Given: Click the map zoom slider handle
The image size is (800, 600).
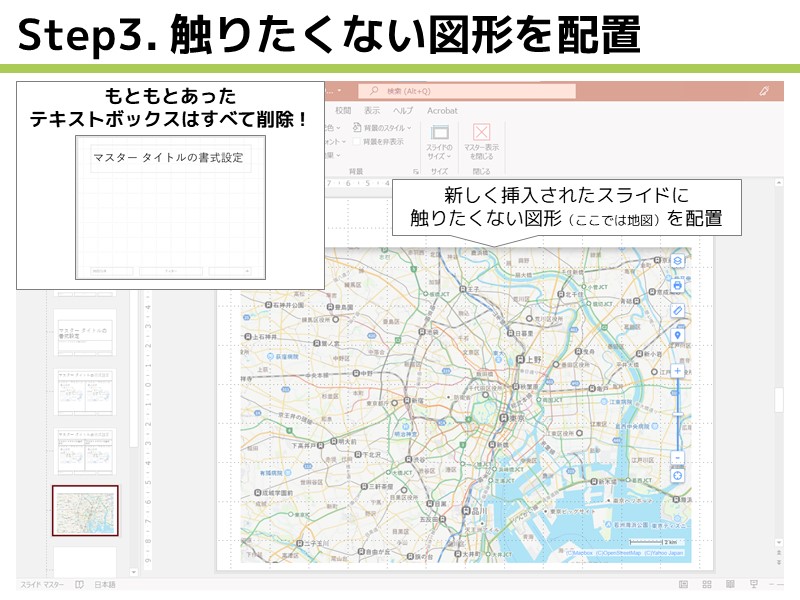Looking at the screenshot, I should tap(678, 414).
